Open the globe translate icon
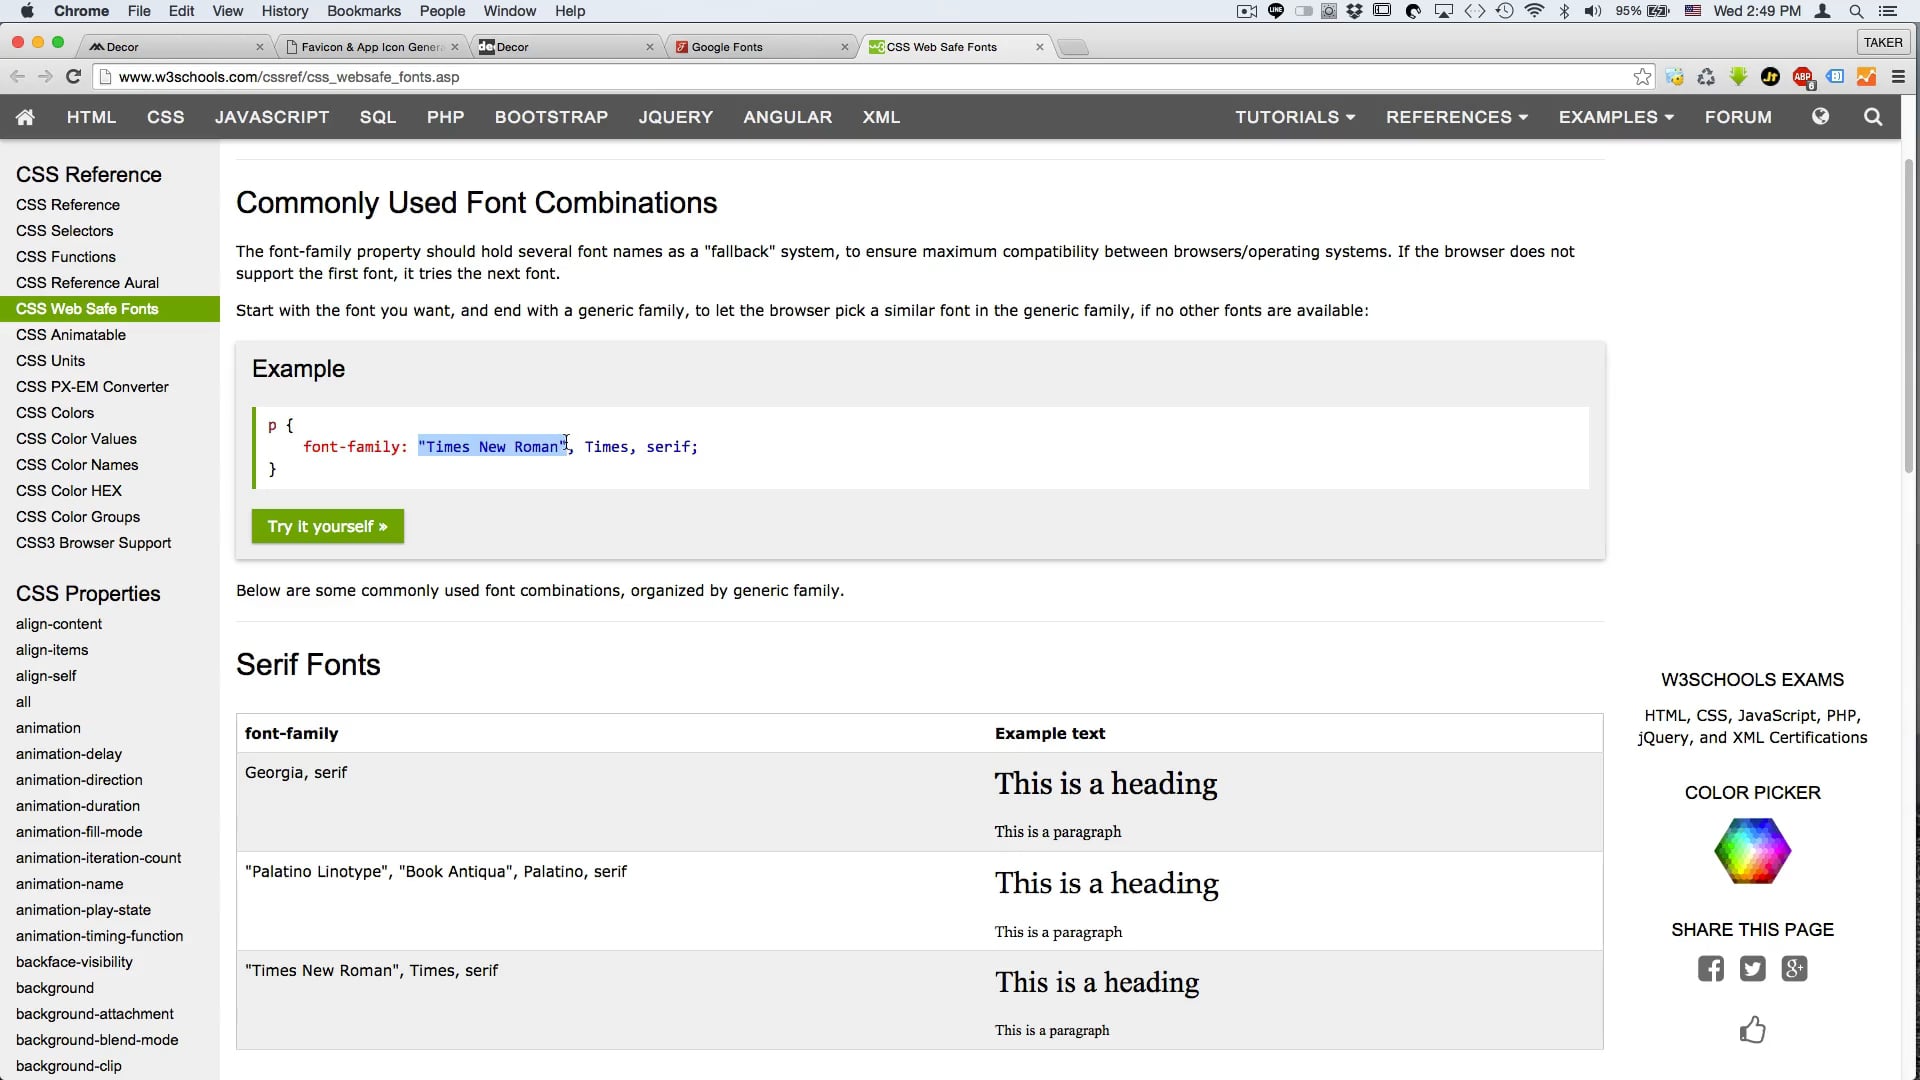 [1820, 117]
